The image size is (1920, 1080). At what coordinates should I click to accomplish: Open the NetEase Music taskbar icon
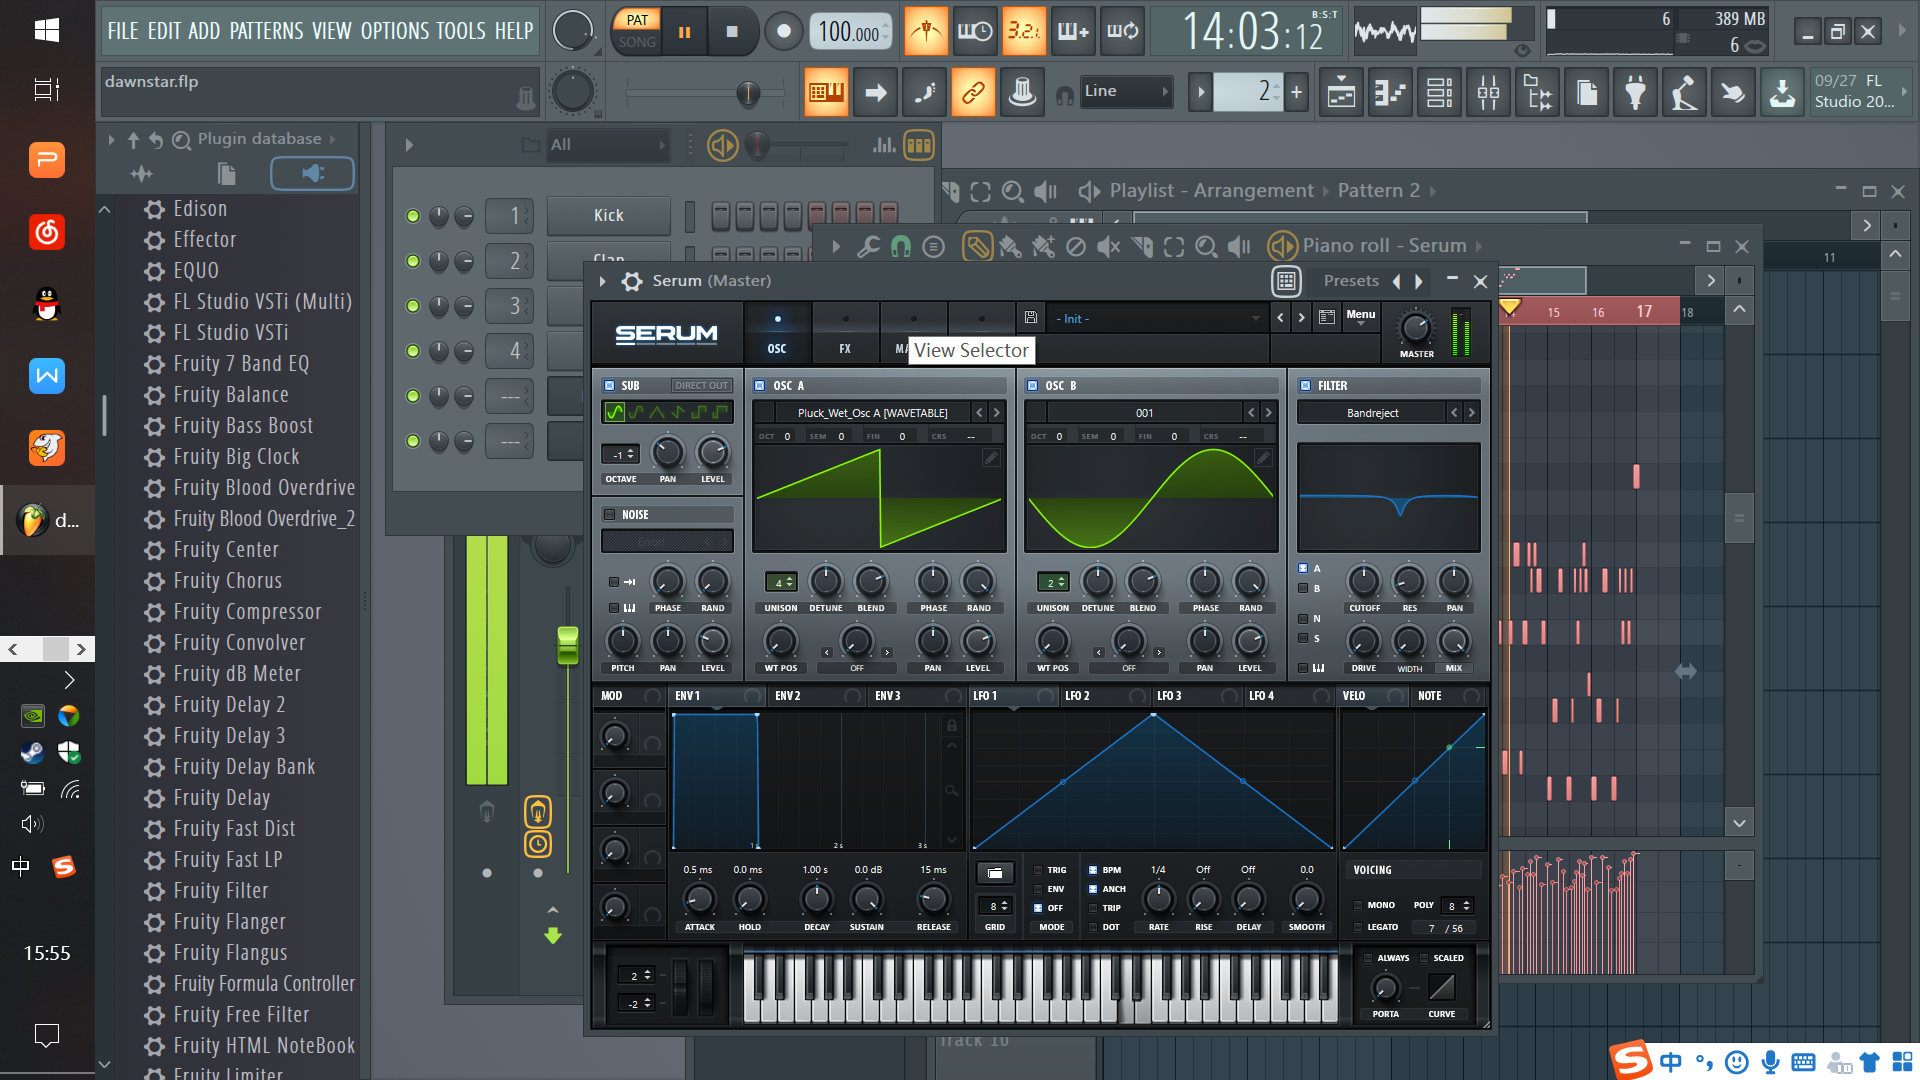[47, 232]
